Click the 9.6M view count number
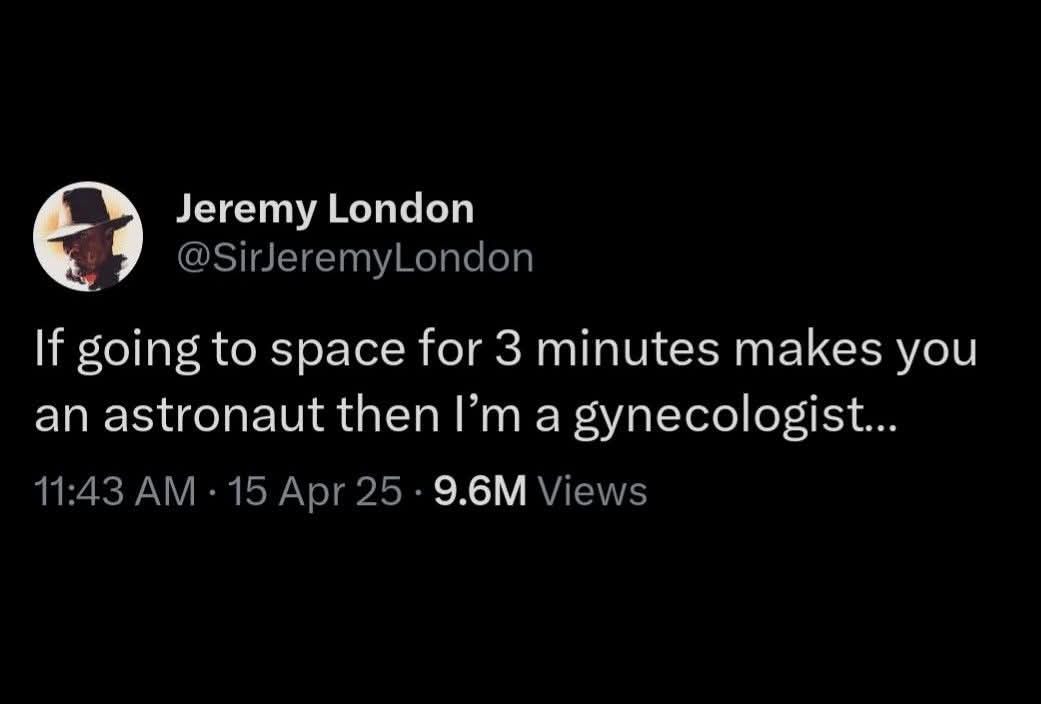Screen dimensions: 1041x704 pos(481,492)
